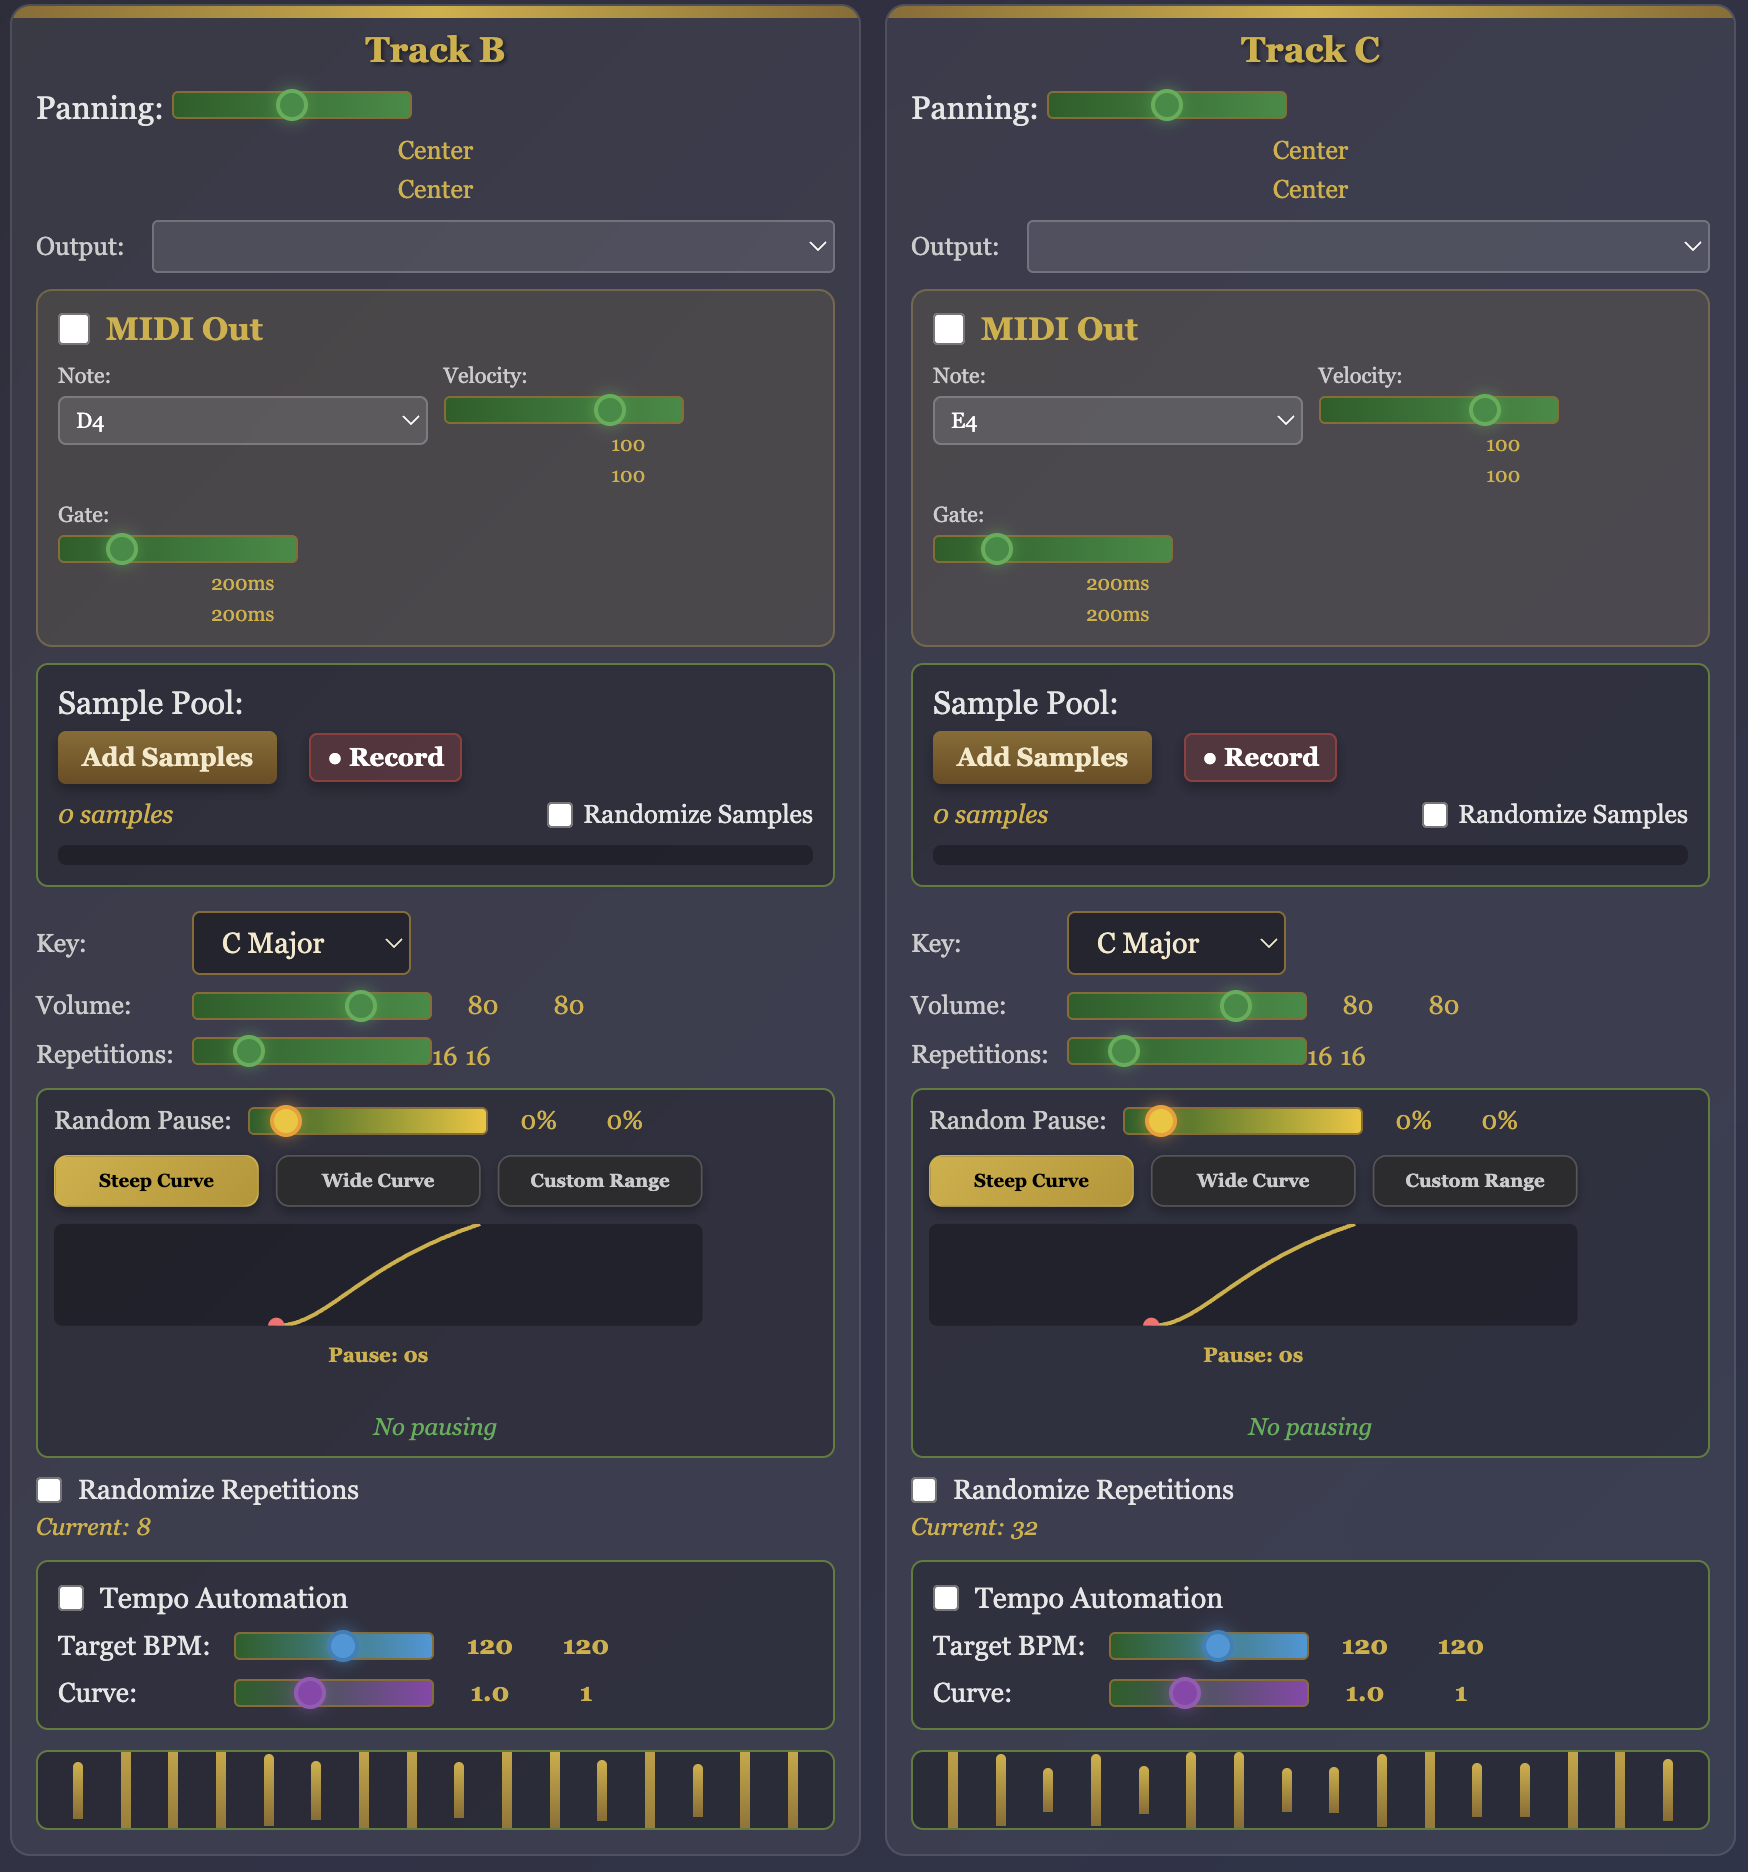Adjust the Panning slider on Track B

(x=292, y=105)
